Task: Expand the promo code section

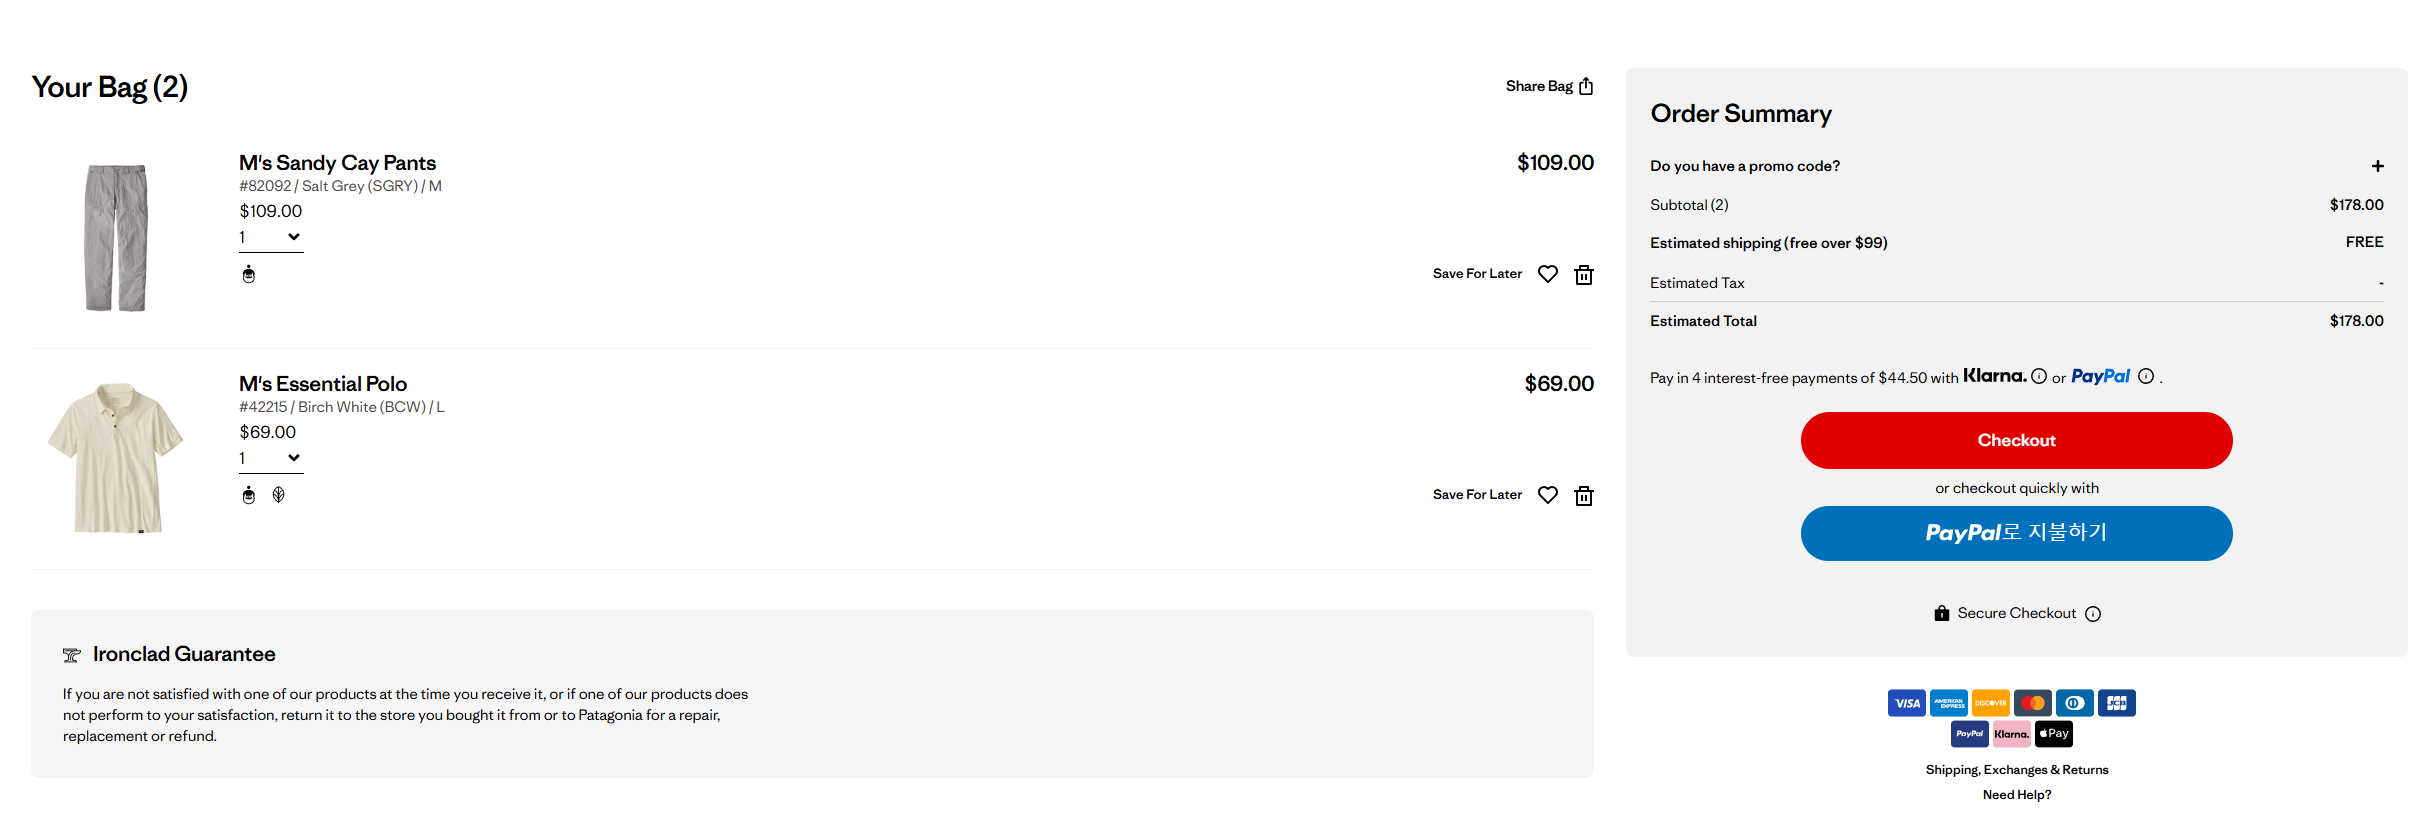Action: pyautogui.click(x=2378, y=166)
